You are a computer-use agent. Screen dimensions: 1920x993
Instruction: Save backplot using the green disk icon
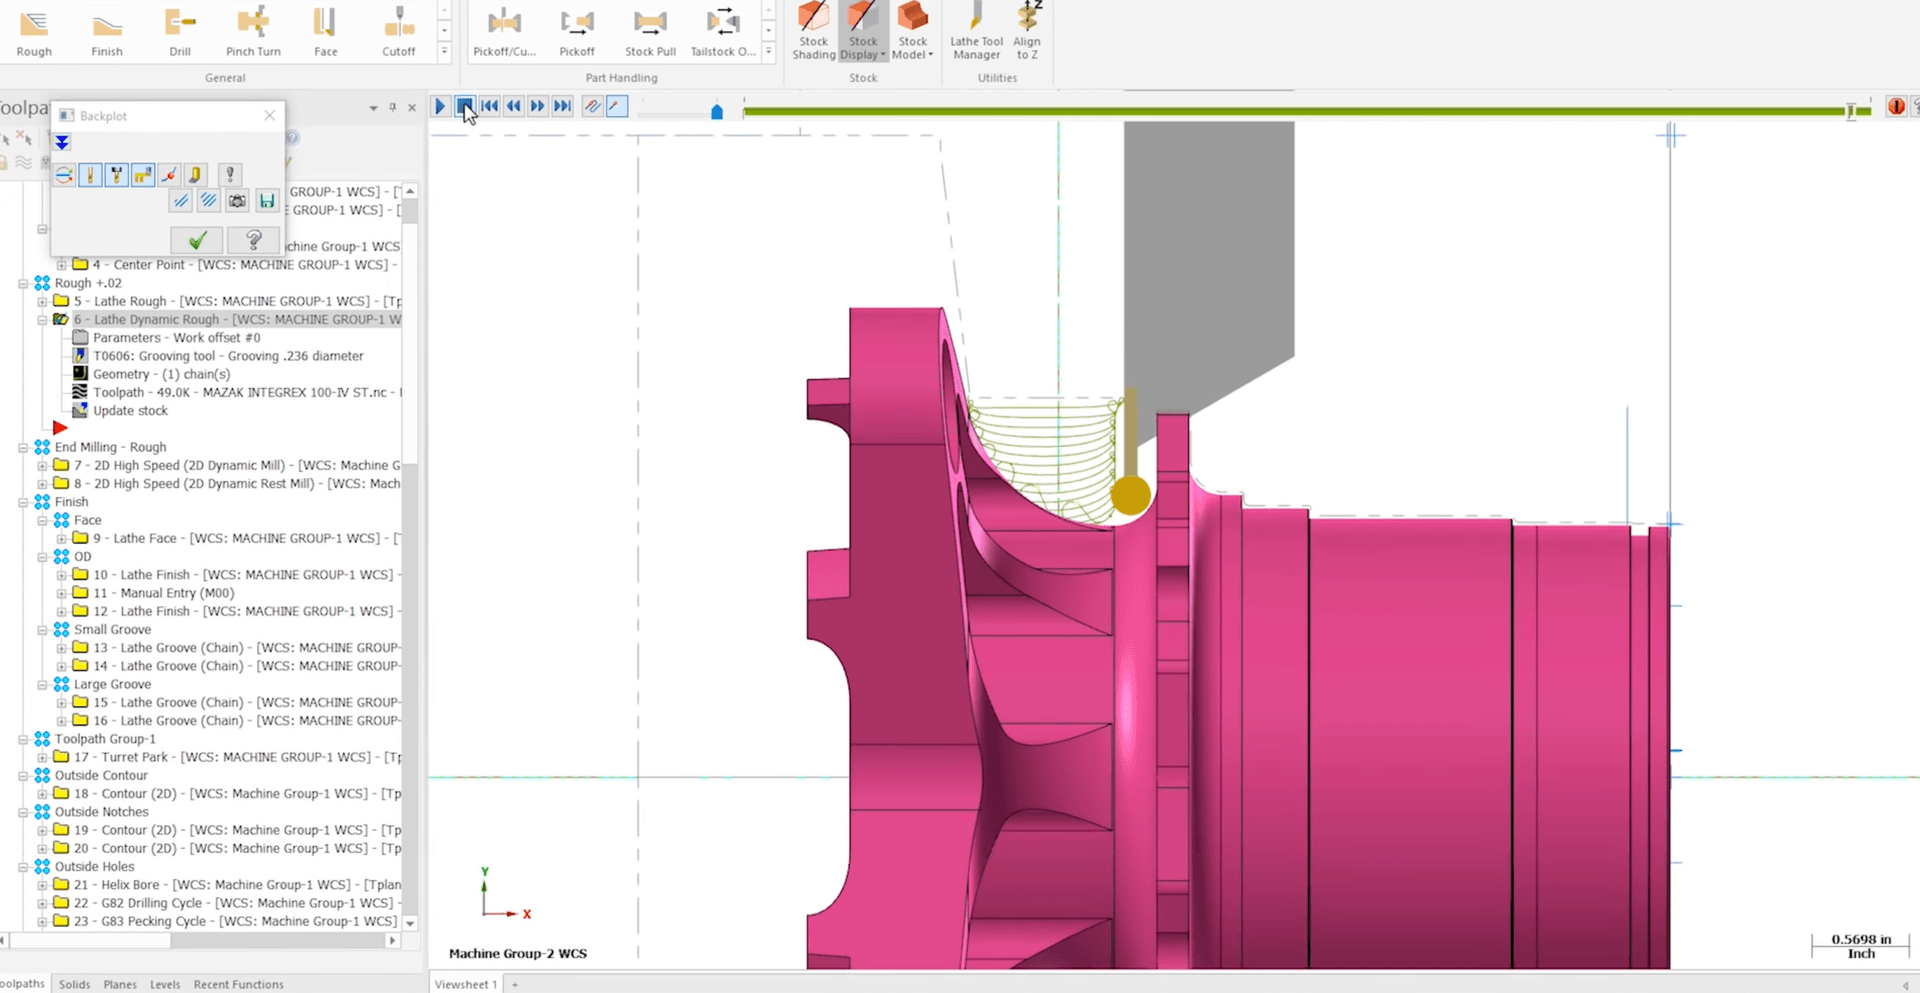(267, 201)
